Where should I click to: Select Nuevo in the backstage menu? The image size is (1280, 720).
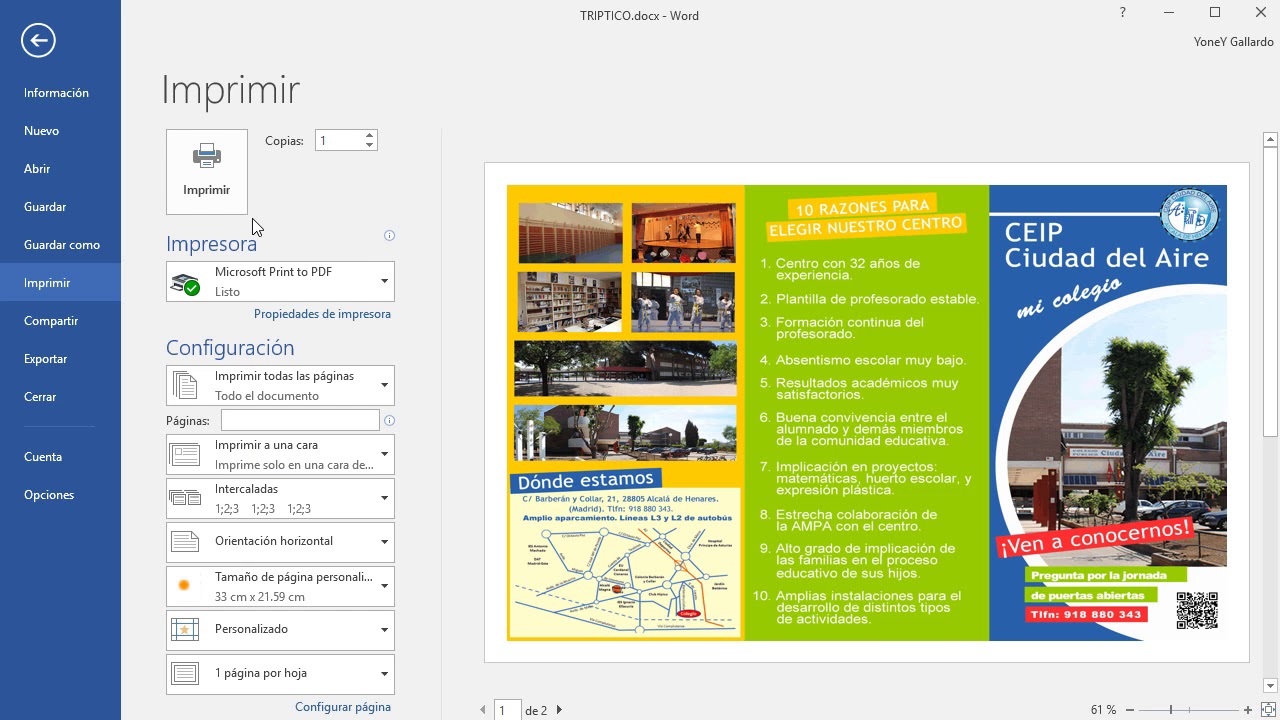point(60,131)
